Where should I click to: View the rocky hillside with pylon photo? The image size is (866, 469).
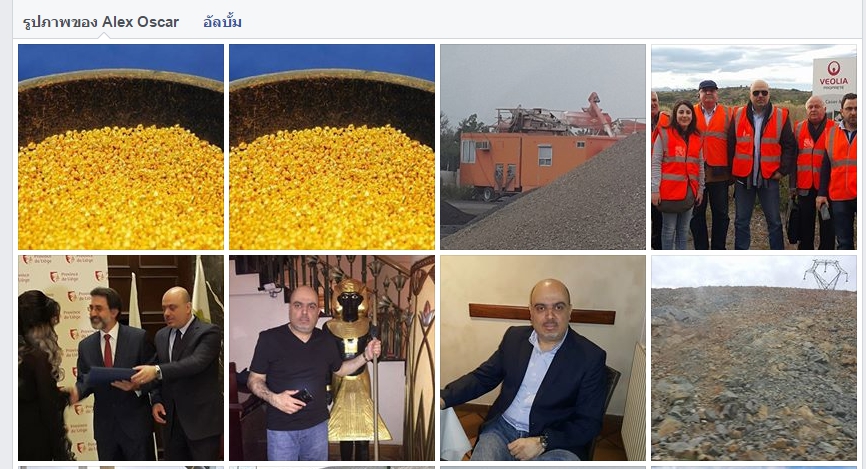click(x=754, y=358)
